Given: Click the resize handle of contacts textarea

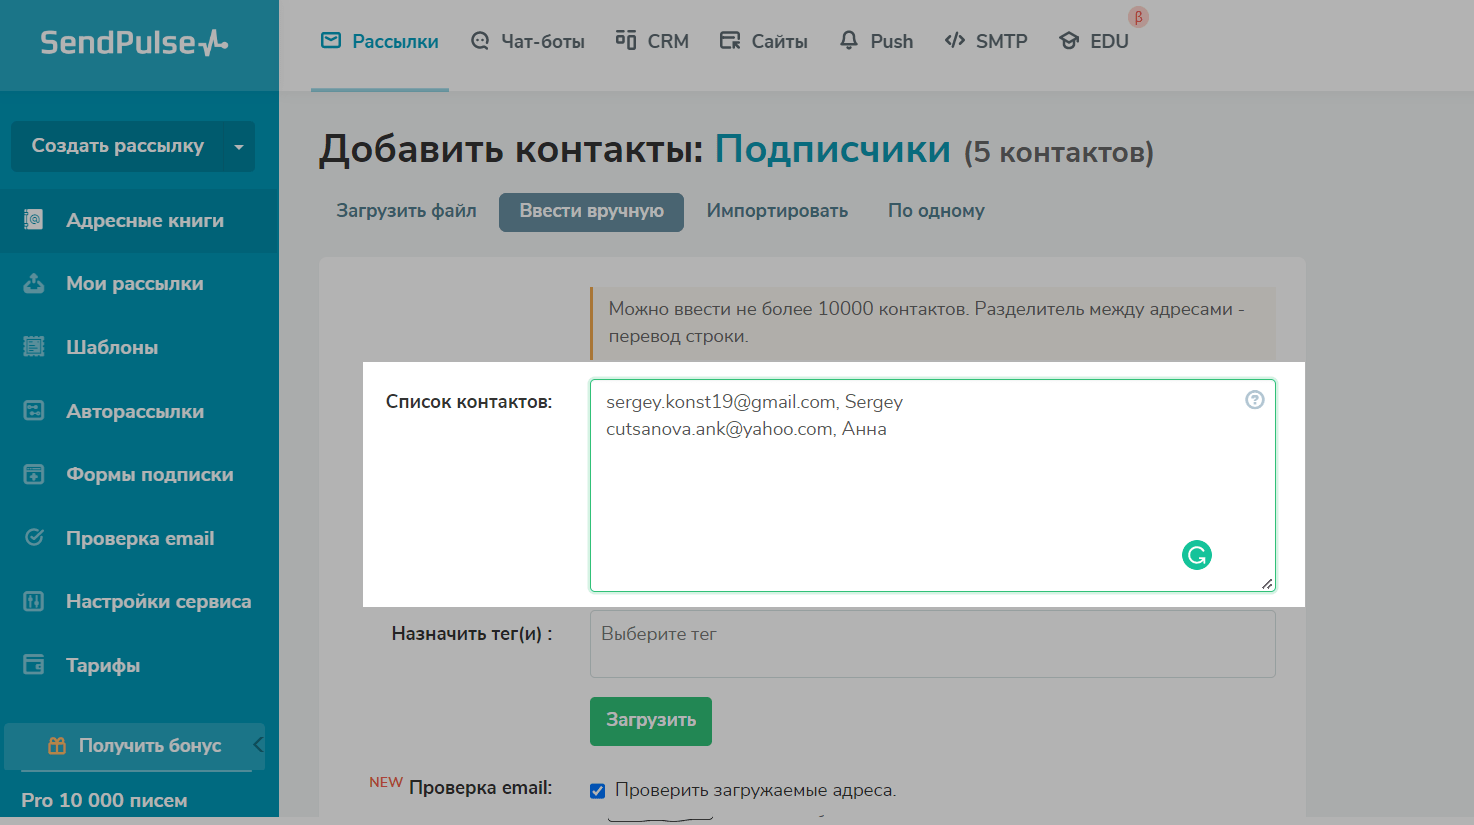Looking at the screenshot, I should tap(1267, 584).
